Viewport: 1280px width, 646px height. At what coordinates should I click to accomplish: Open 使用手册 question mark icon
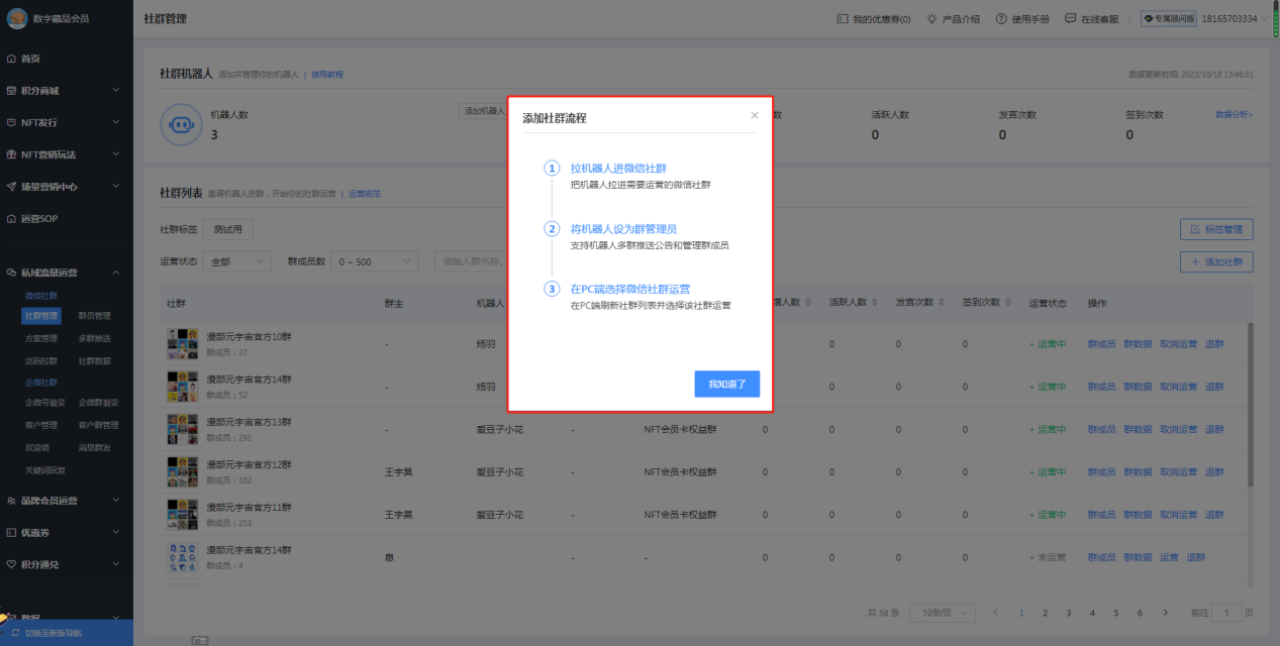point(1001,19)
